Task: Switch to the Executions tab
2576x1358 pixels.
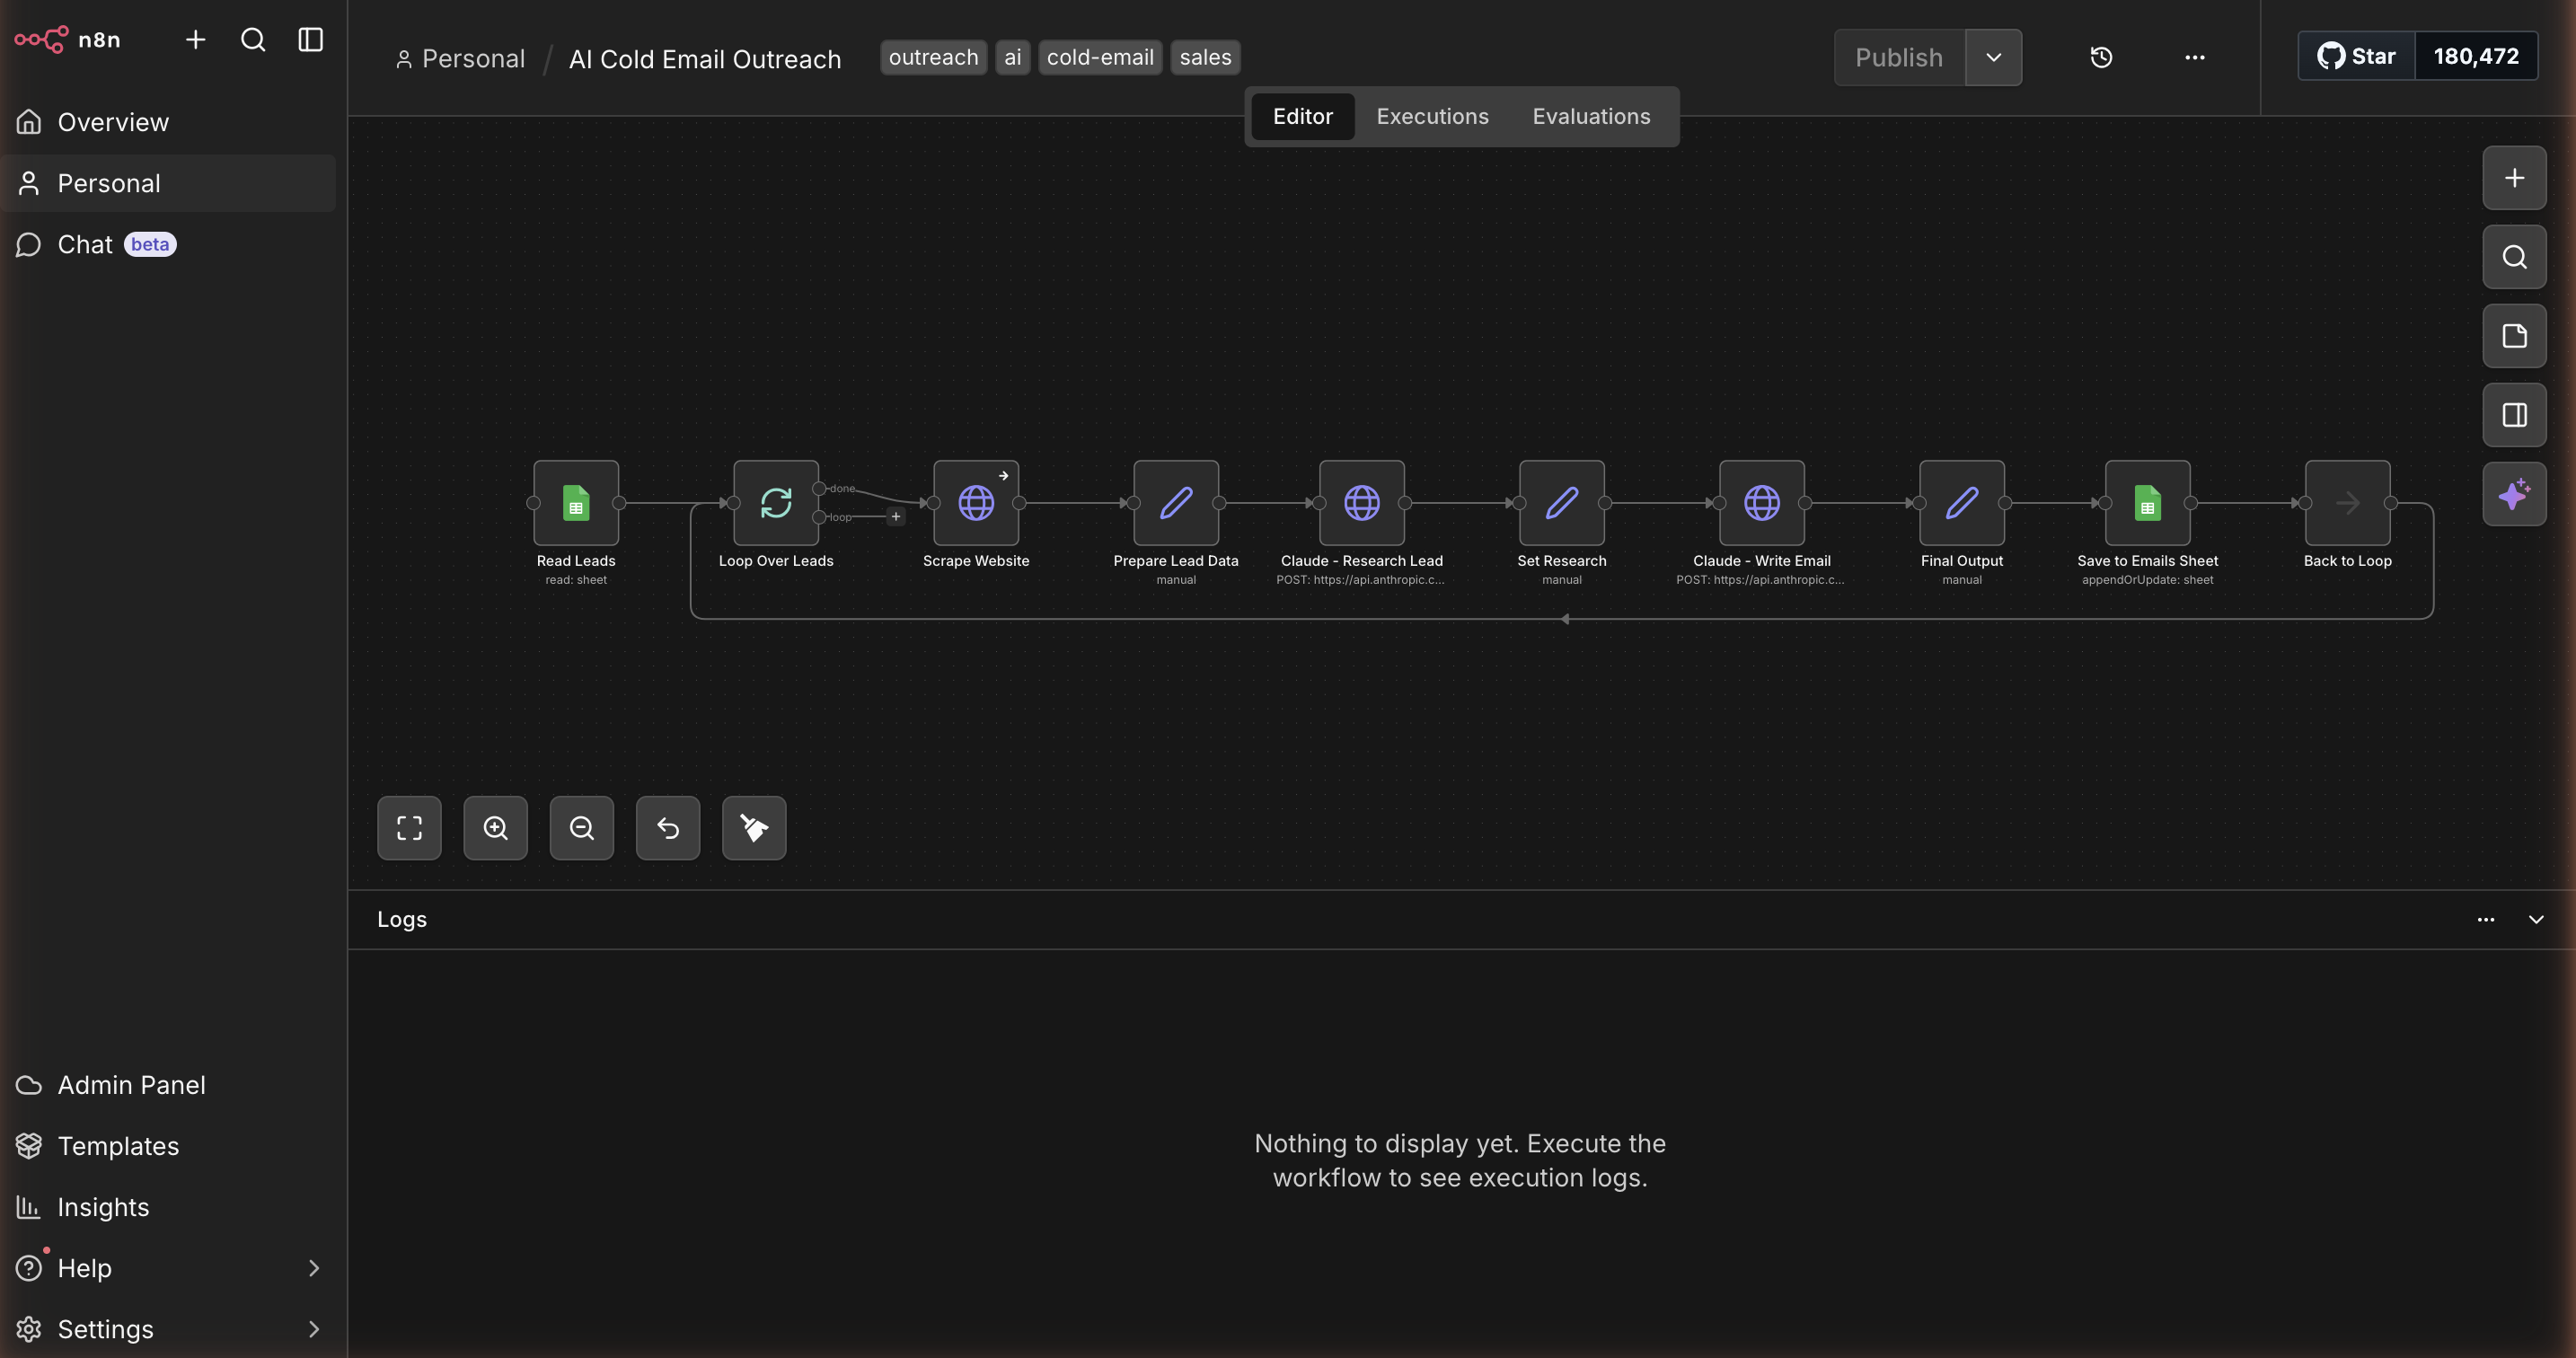Action: click(x=1431, y=116)
